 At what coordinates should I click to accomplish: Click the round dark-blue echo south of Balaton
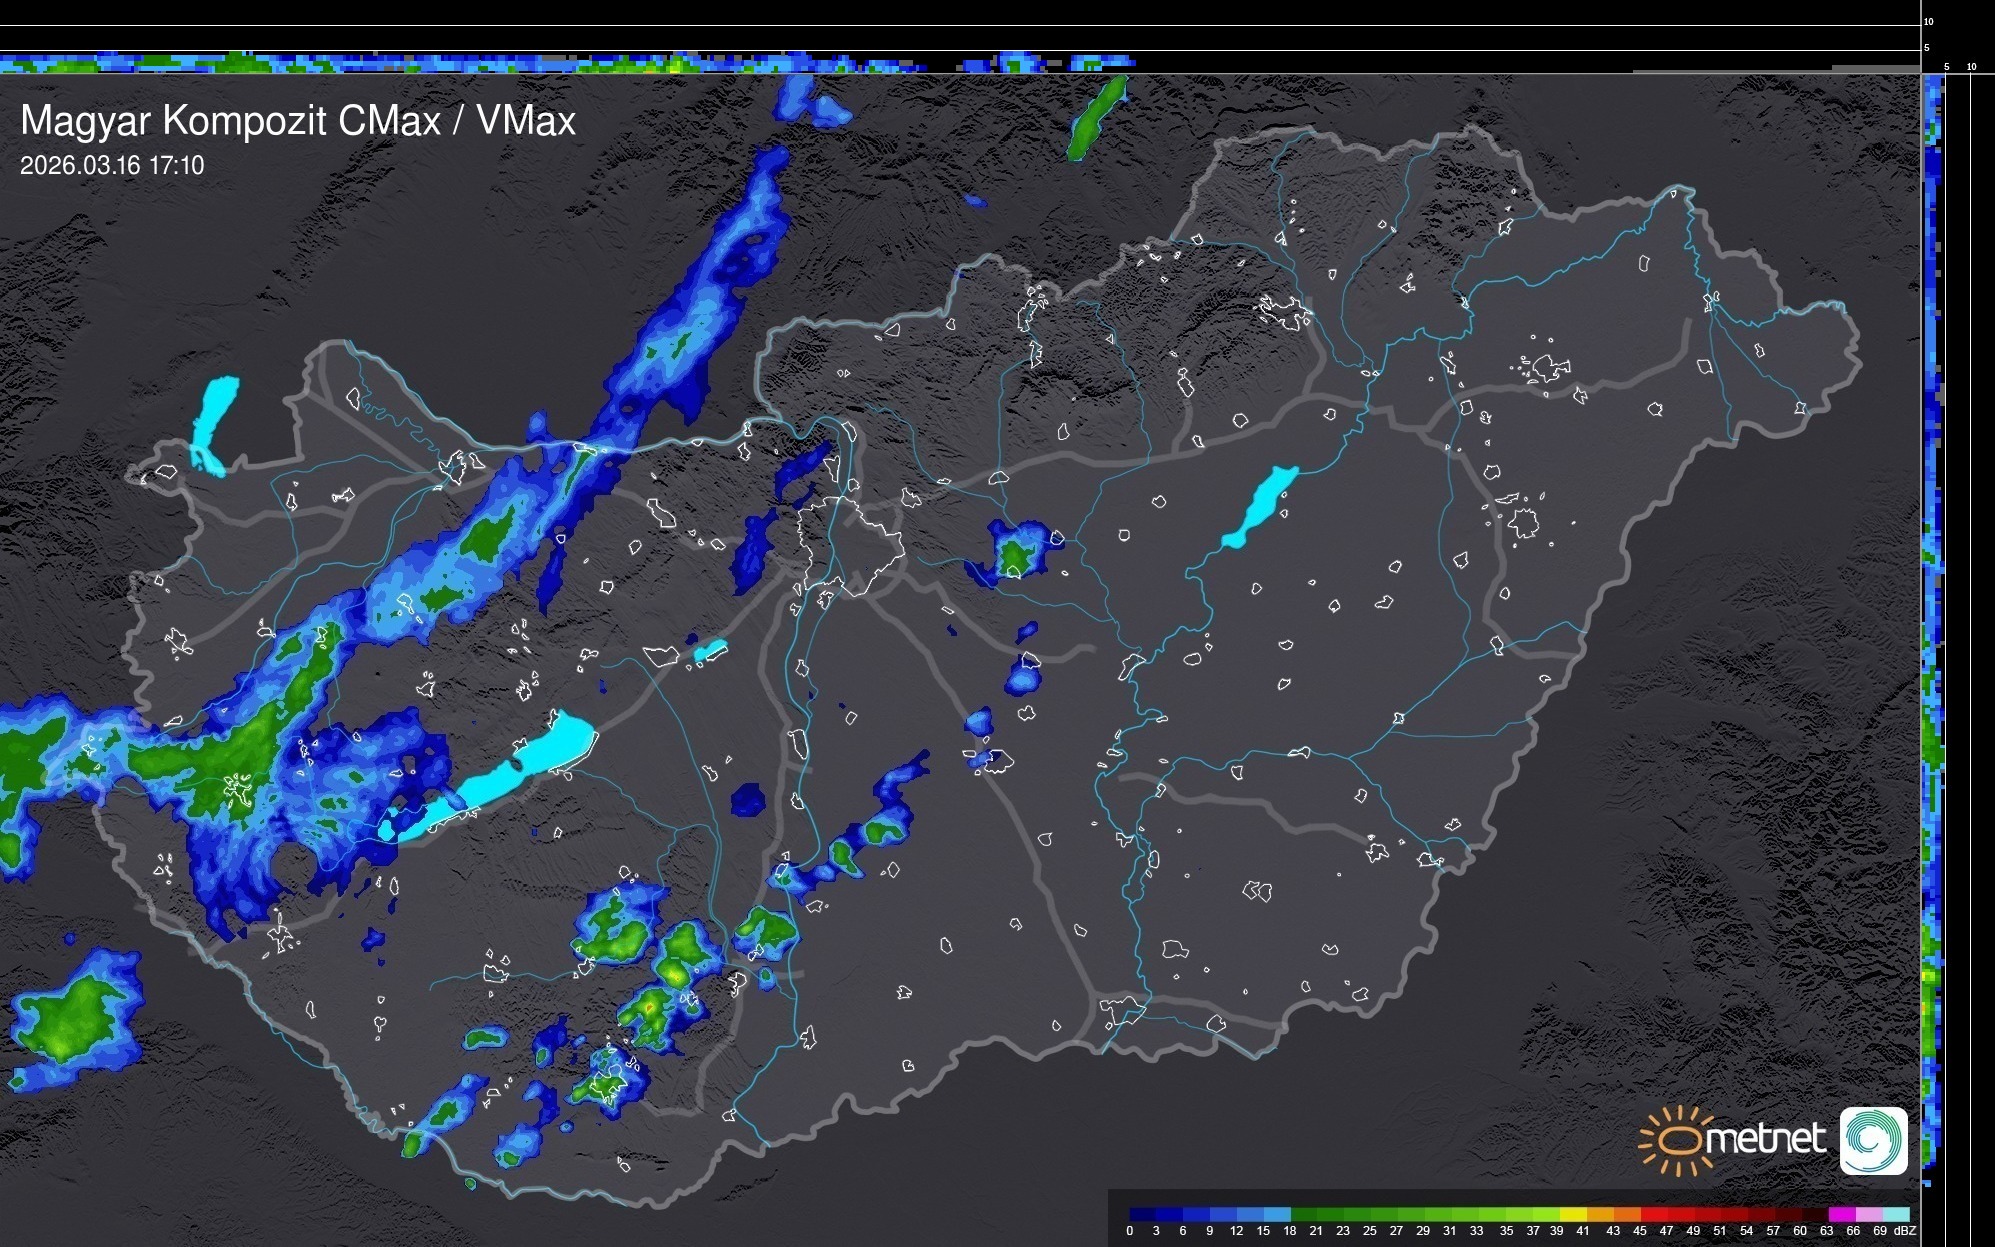click(x=747, y=799)
